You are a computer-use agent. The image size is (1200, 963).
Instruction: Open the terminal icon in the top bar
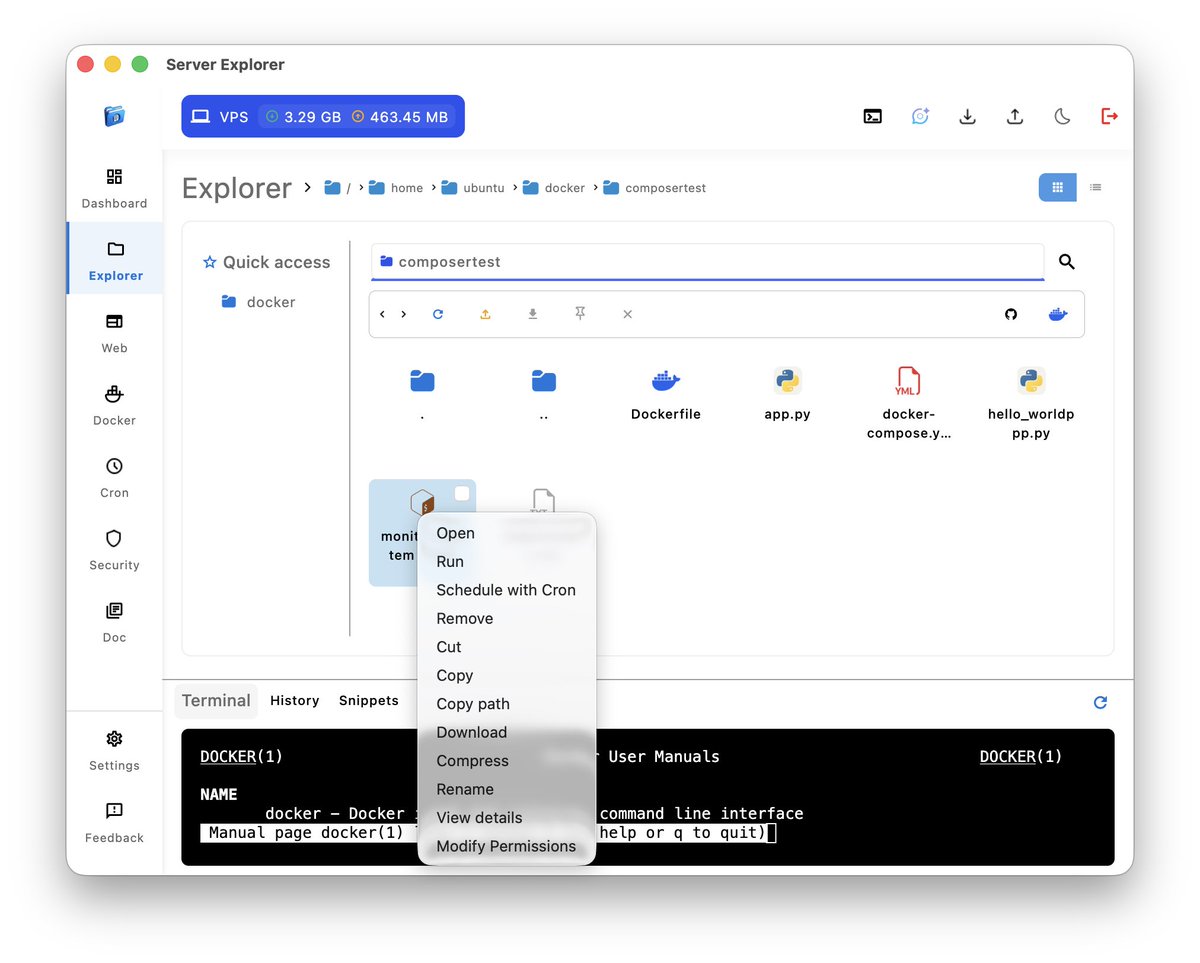point(873,116)
